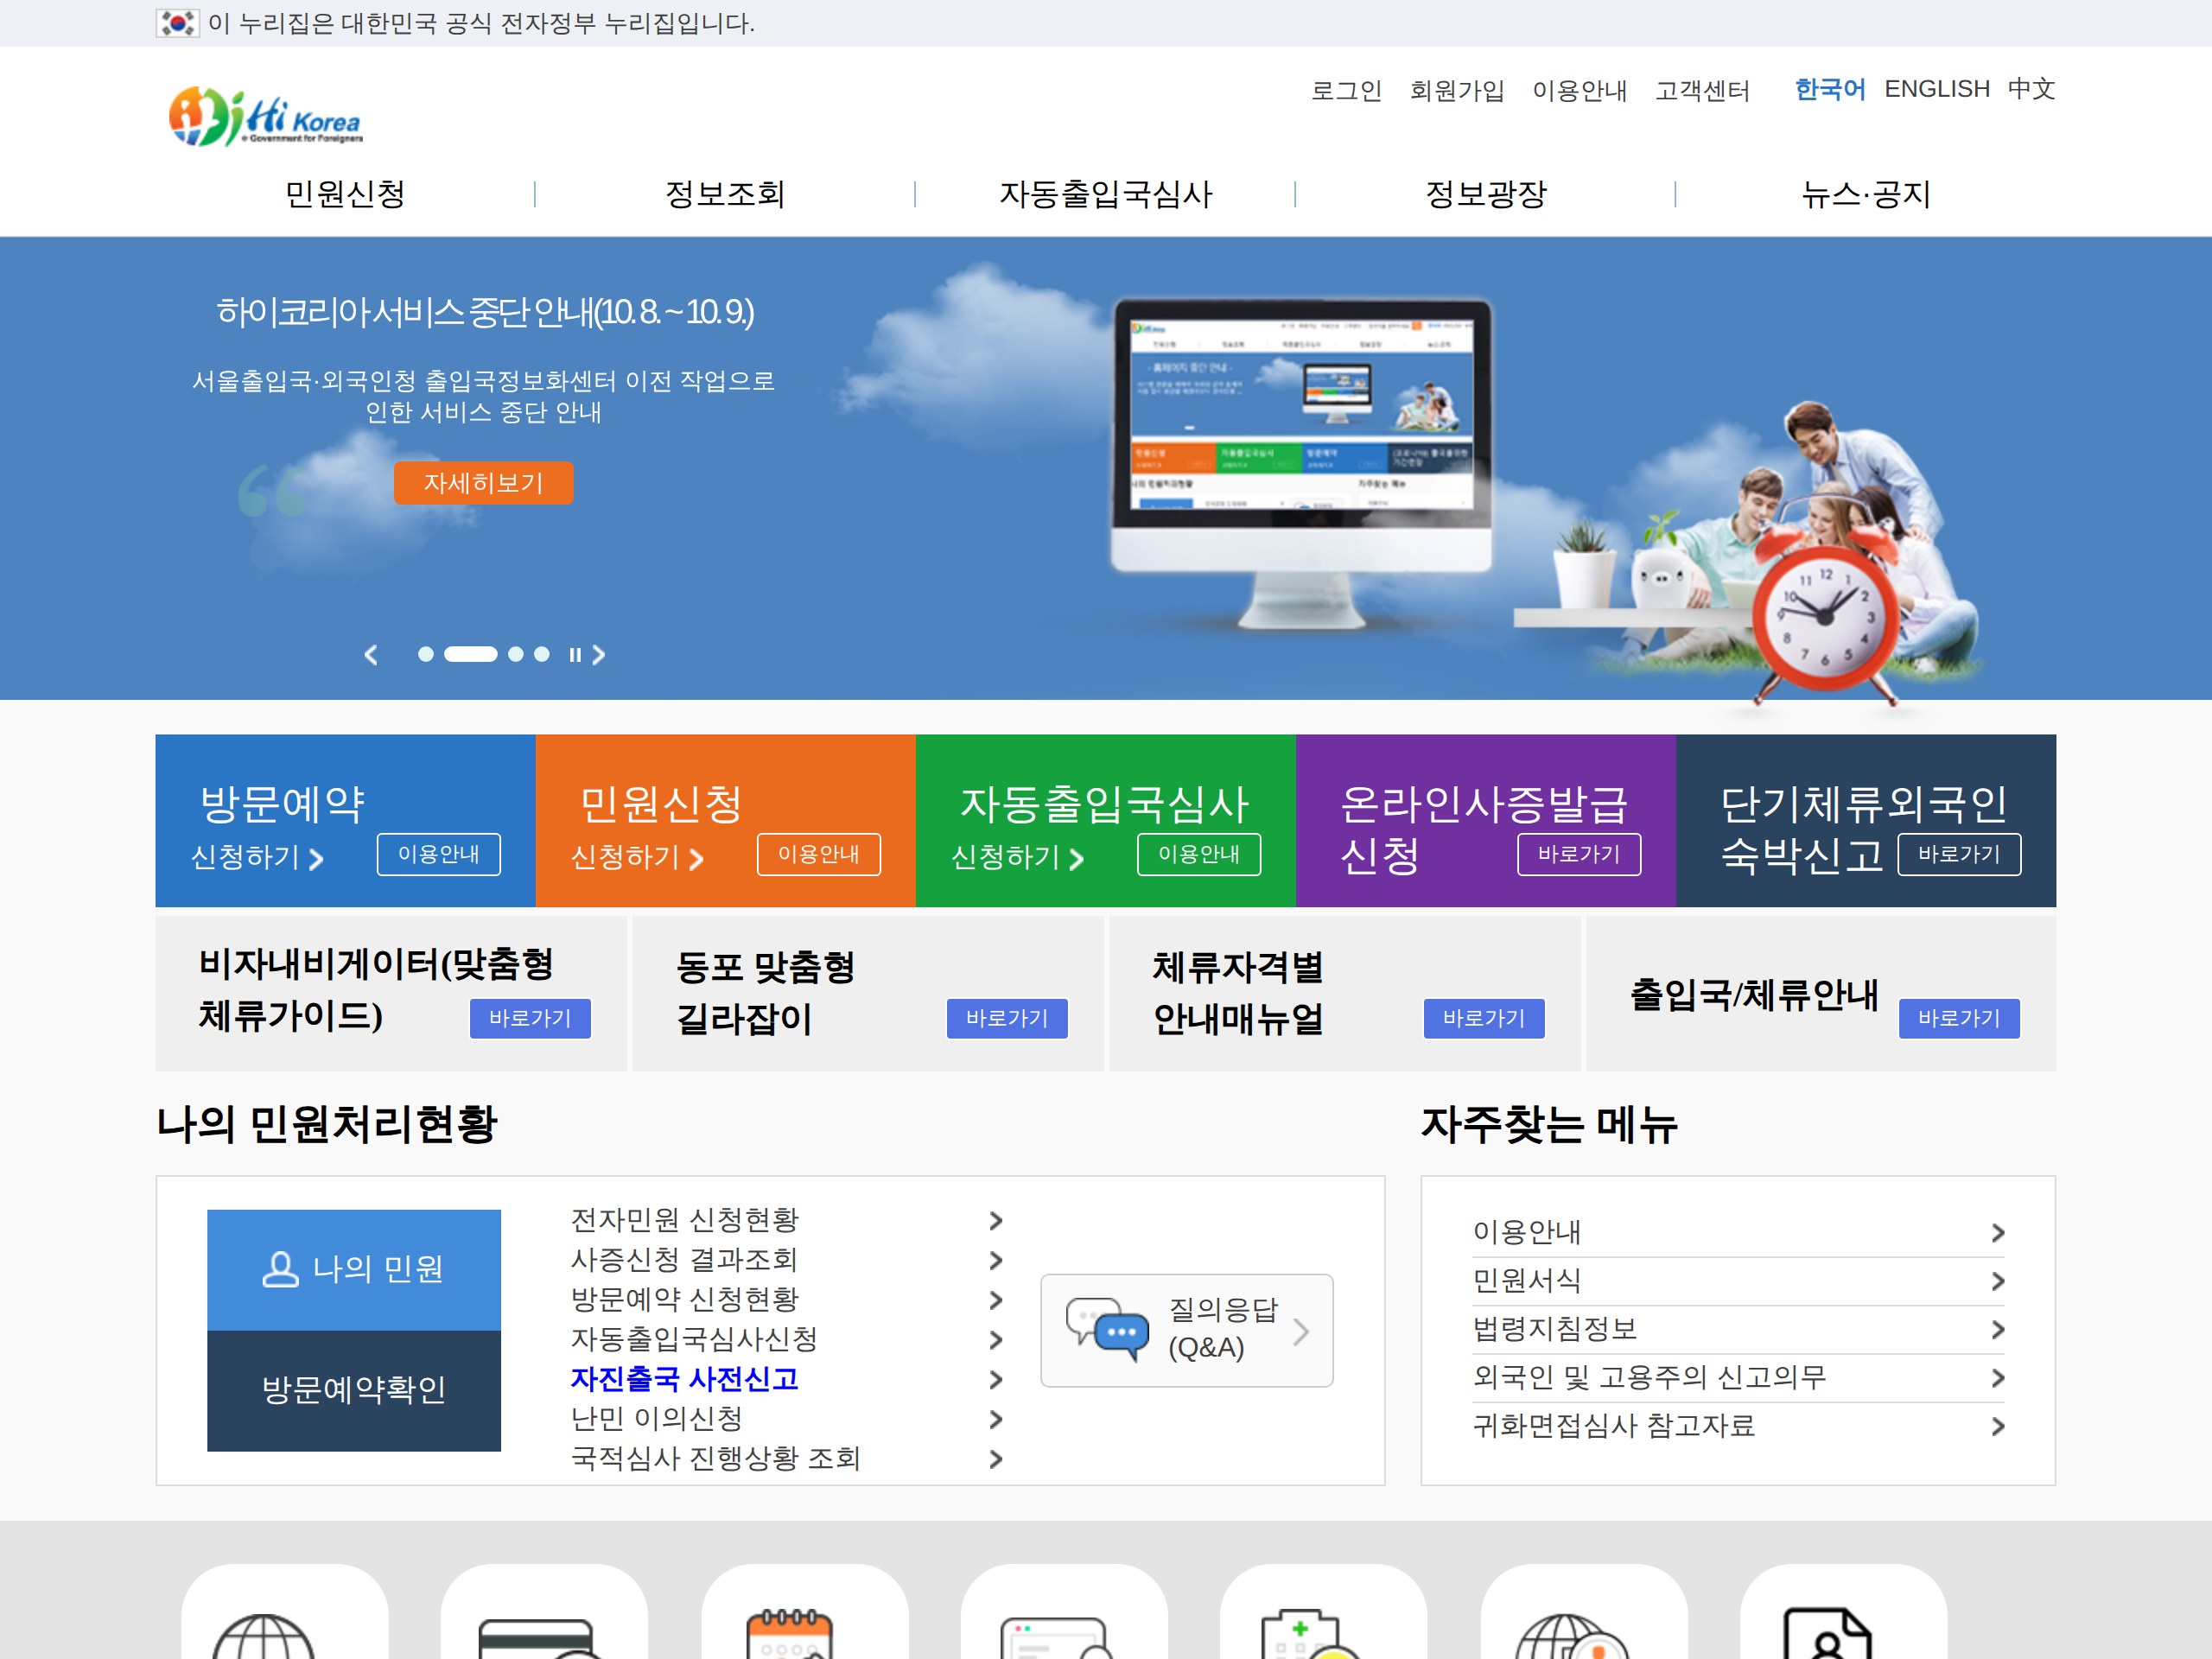The image size is (2212, 1659).
Task: Click chevron next to 자동출입국심사신청
Action: [x=995, y=1340]
